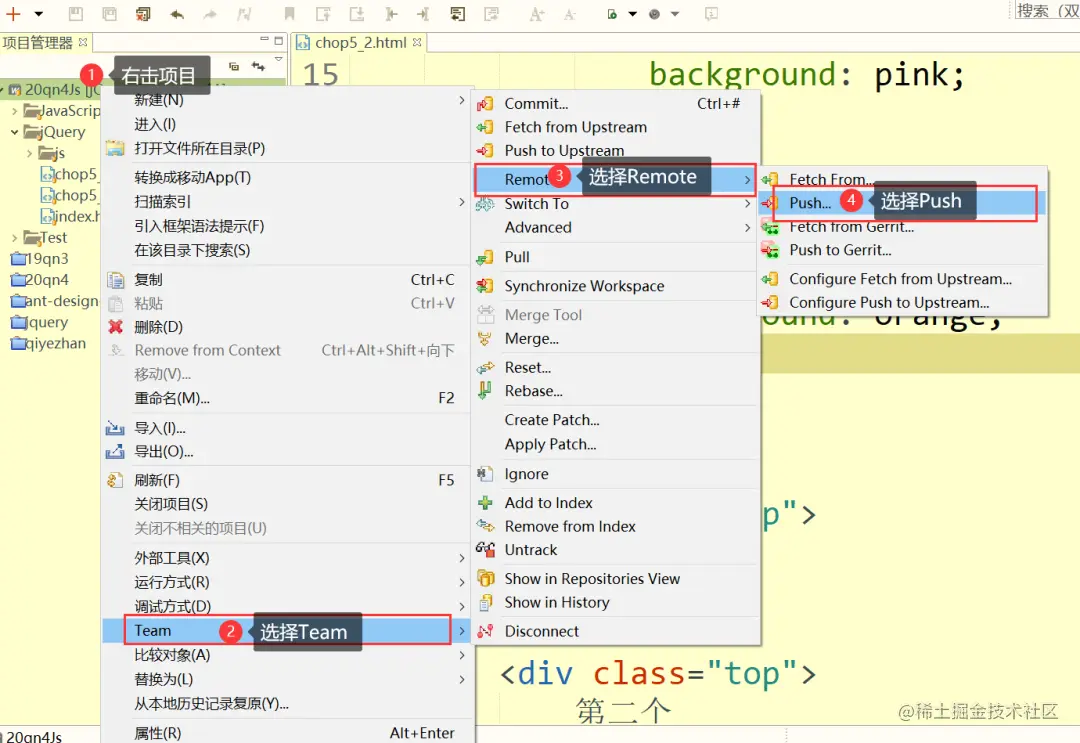Open the Switch To submenu
Image resolution: width=1080 pixels, height=743 pixels.
(x=615, y=204)
